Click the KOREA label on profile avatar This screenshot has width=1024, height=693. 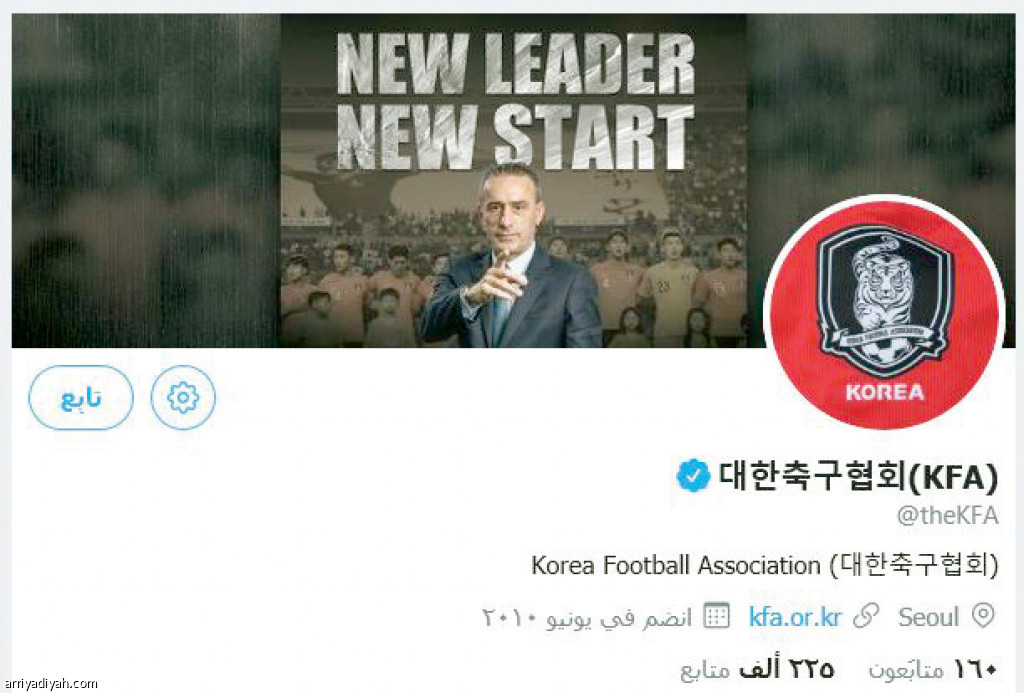click(x=885, y=392)
